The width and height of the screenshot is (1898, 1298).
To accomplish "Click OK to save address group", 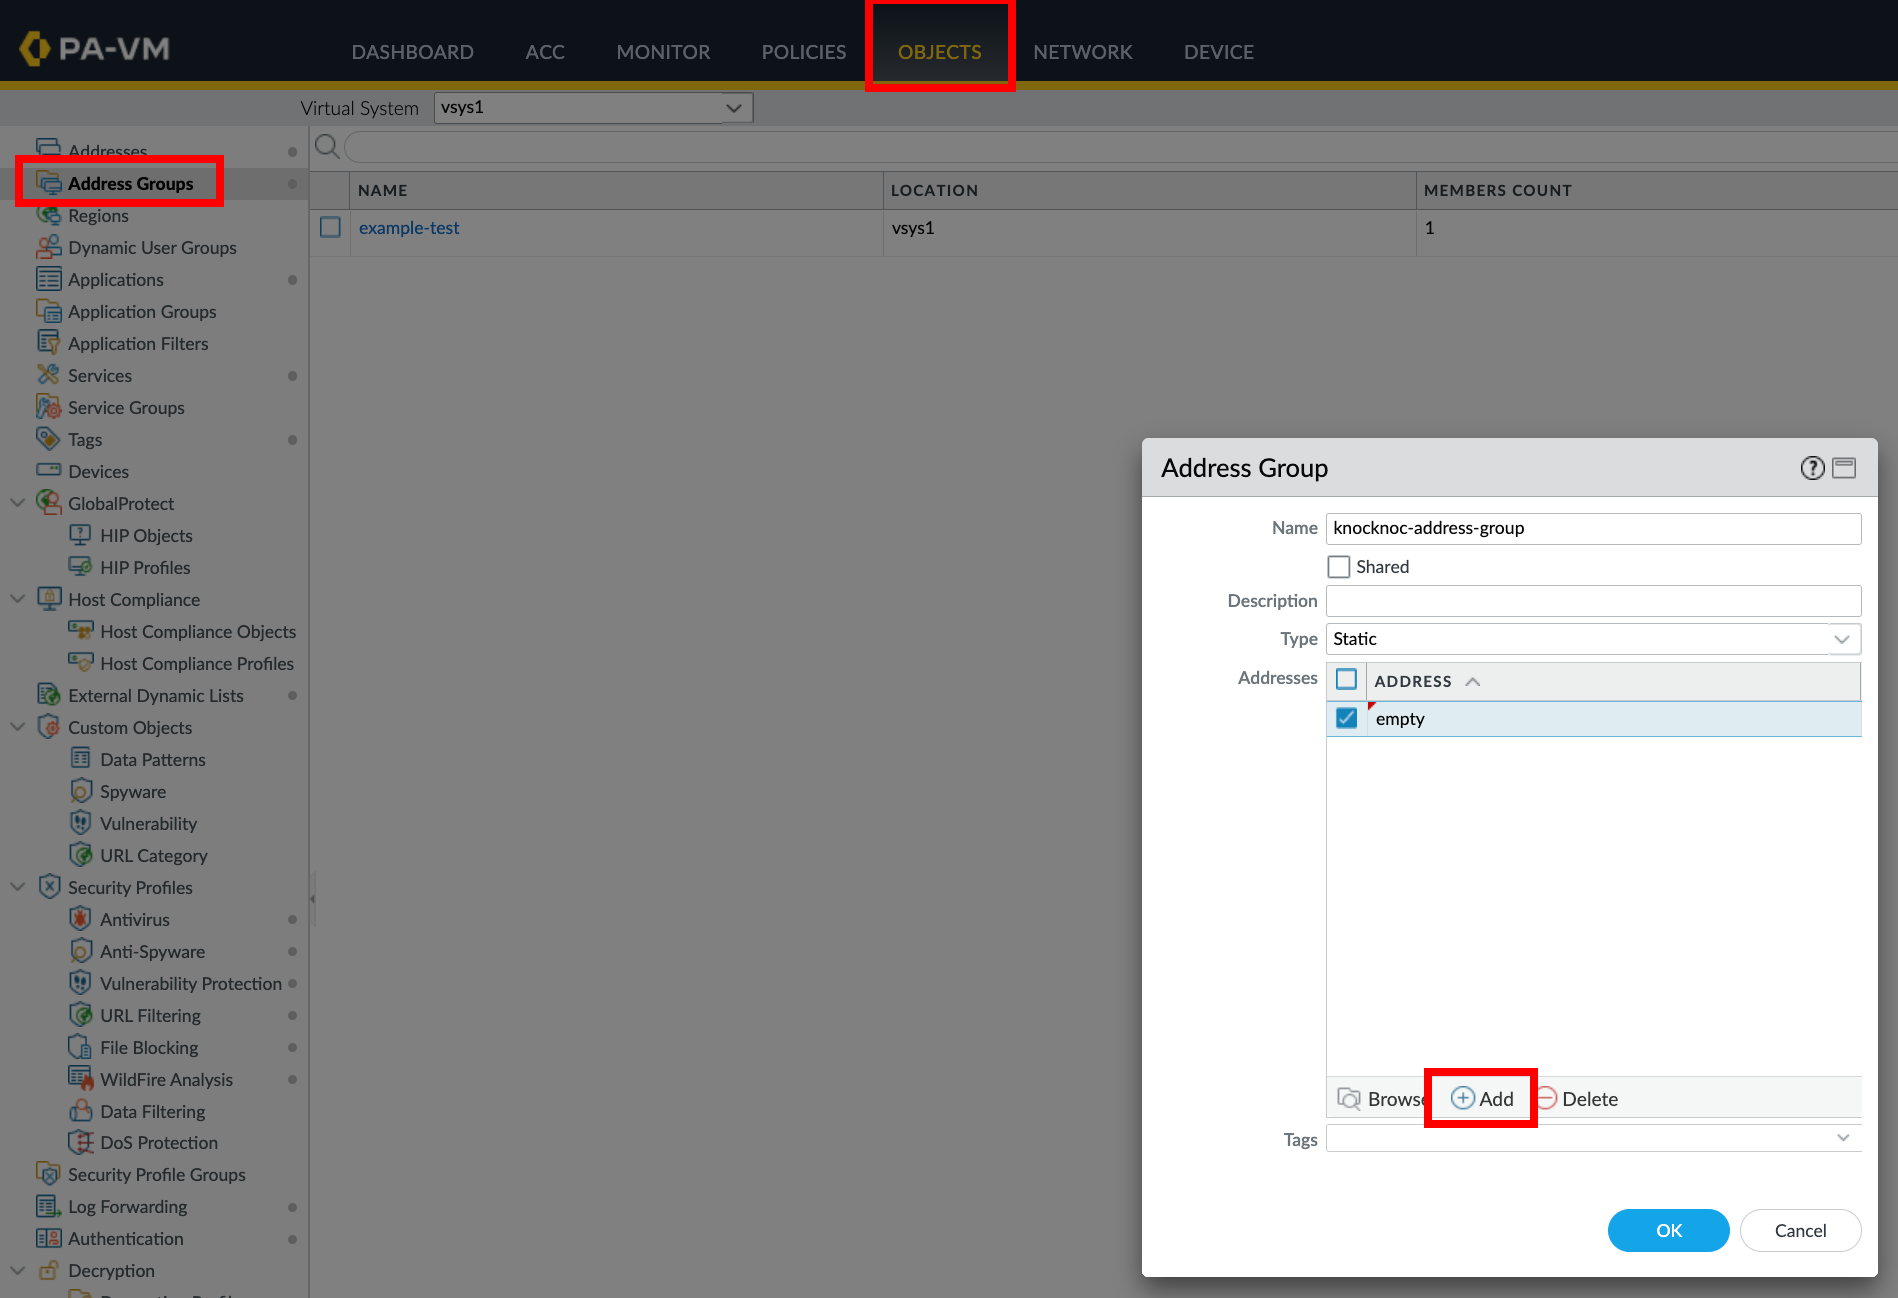I will pyautogui.click(x=1668, y=1230).
